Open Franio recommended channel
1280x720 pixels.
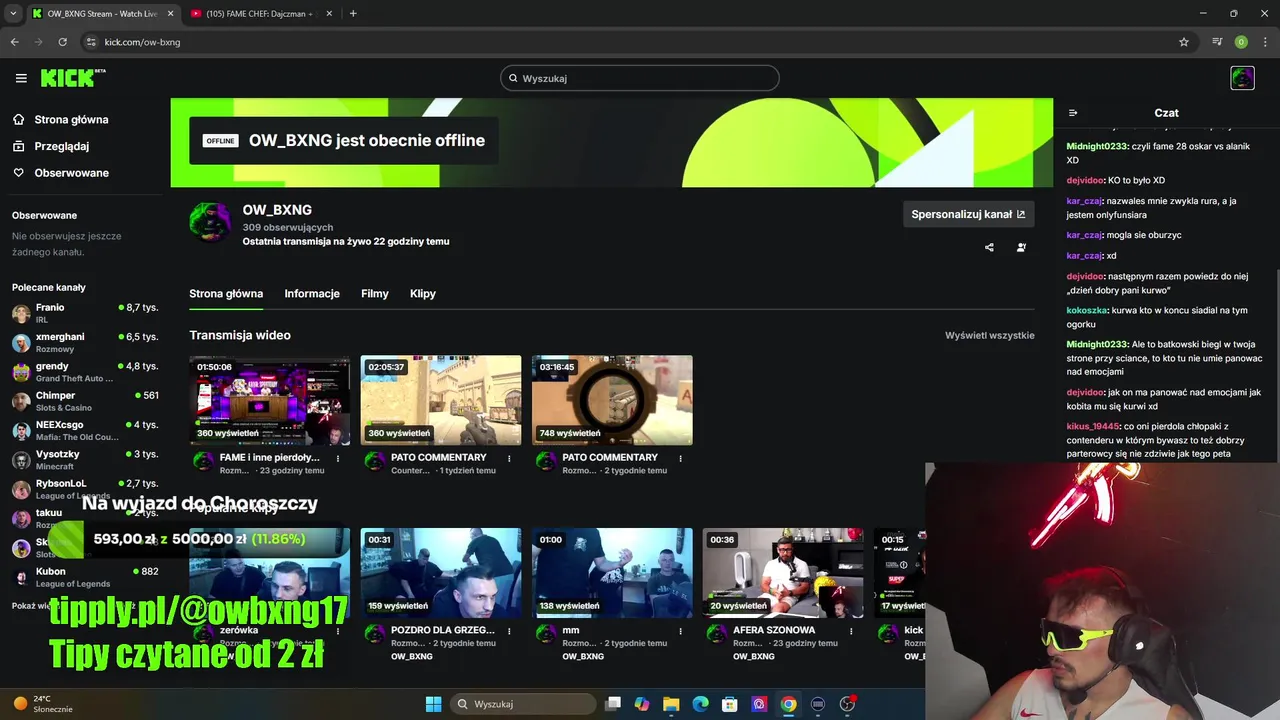85,313
